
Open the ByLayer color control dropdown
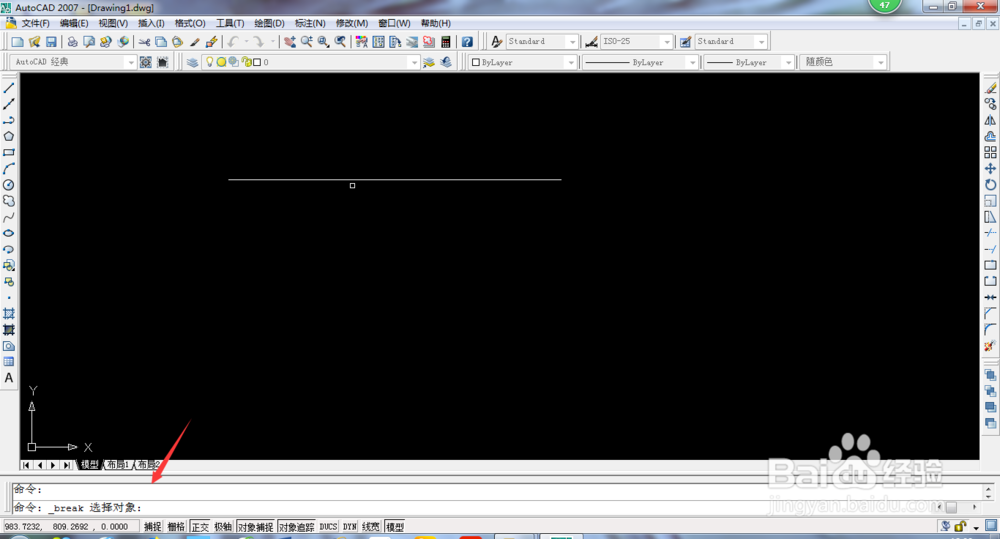pos(571,63)
